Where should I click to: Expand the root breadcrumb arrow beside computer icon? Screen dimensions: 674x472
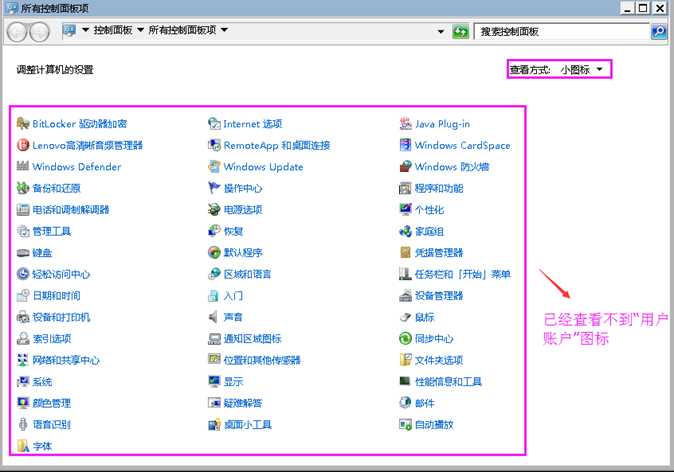(x=85, y=30)
